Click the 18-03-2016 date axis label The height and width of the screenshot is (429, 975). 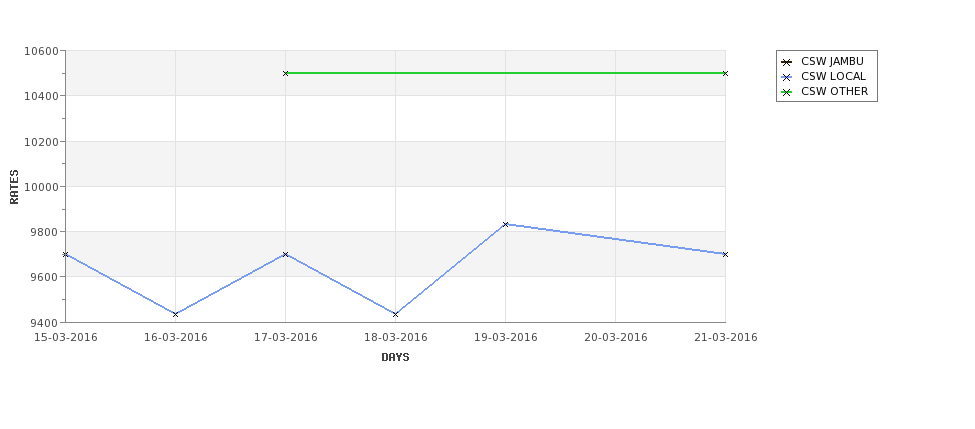tap(395, 338)
